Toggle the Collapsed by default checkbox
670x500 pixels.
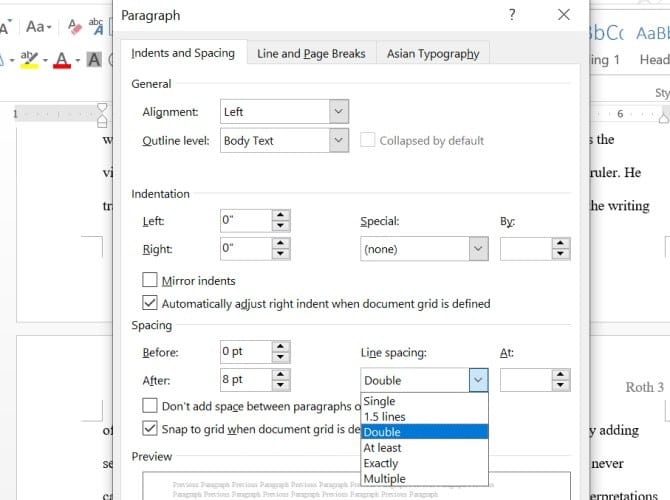coord(367,140)
